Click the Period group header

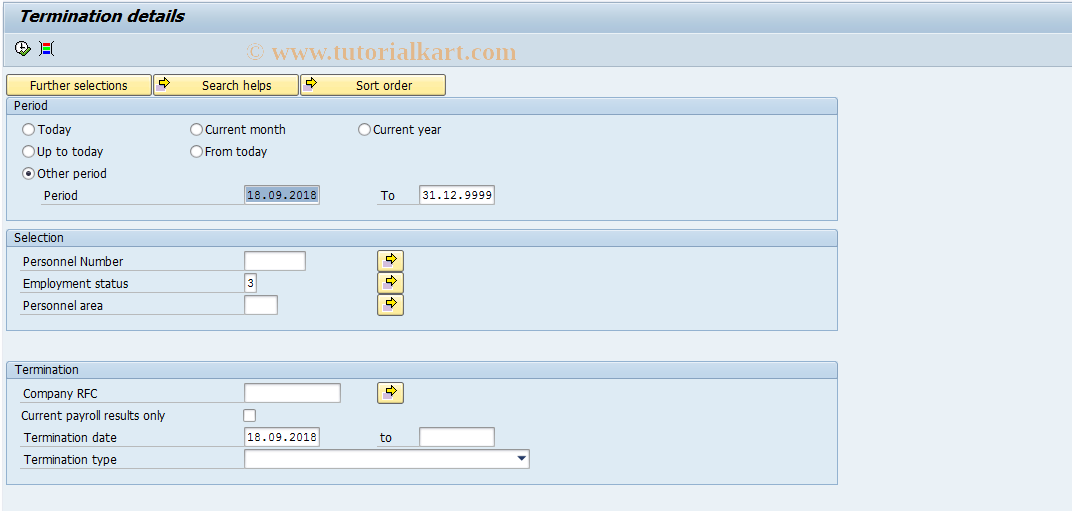pos(421,106)
